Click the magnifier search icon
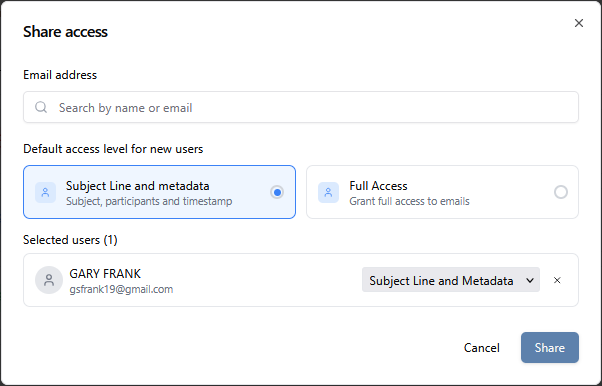This screenshot has width=602, height=386. click(41, 107)
